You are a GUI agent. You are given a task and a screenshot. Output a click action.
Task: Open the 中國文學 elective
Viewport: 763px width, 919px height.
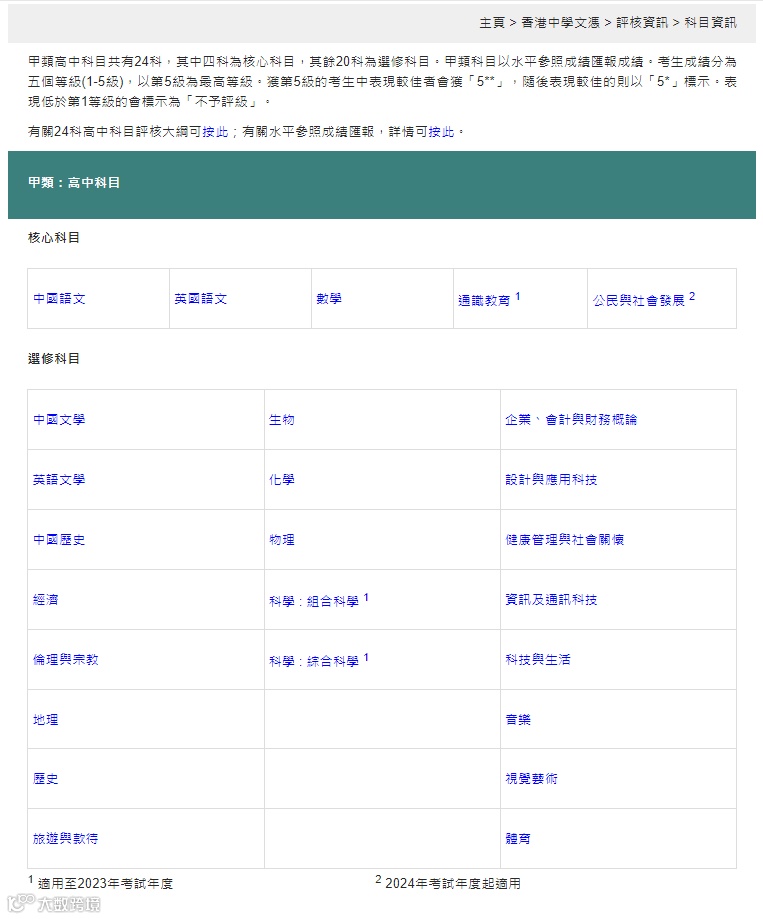click(59, 420)
